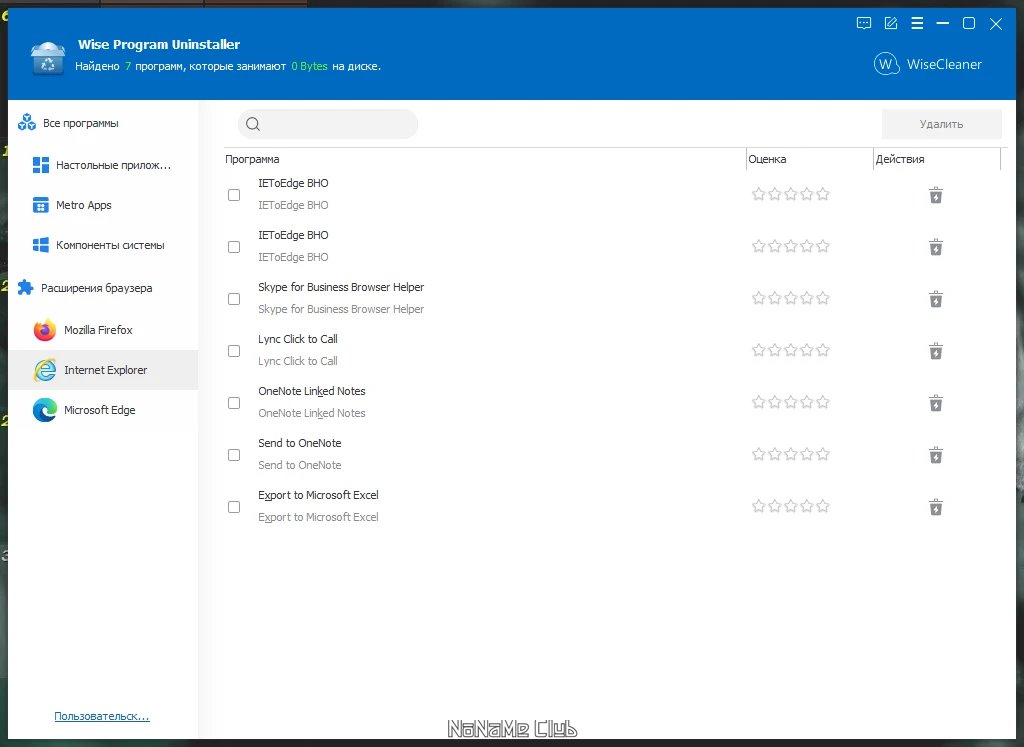The width and height of the screenshot is (1024, 747).
Task: Click the Mozilla Firefox browser icon
Action: coord(45,330)
